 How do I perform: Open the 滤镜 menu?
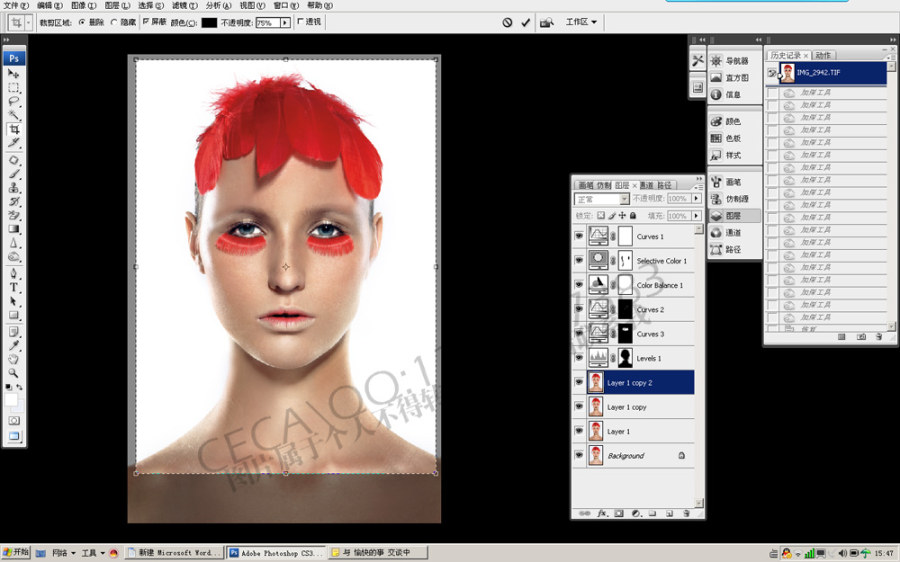coord(184,5)
